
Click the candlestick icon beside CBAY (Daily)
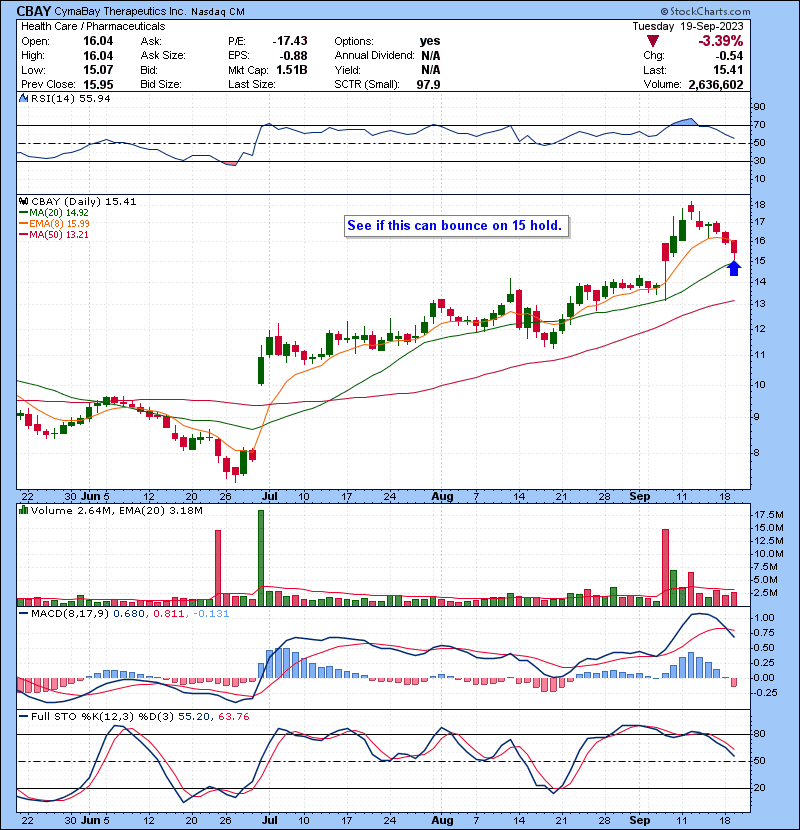coord(23,201)
